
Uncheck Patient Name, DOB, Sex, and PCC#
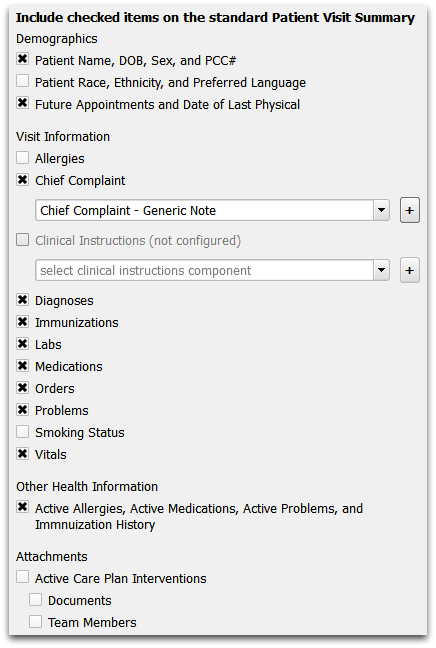tap(23, 59)
